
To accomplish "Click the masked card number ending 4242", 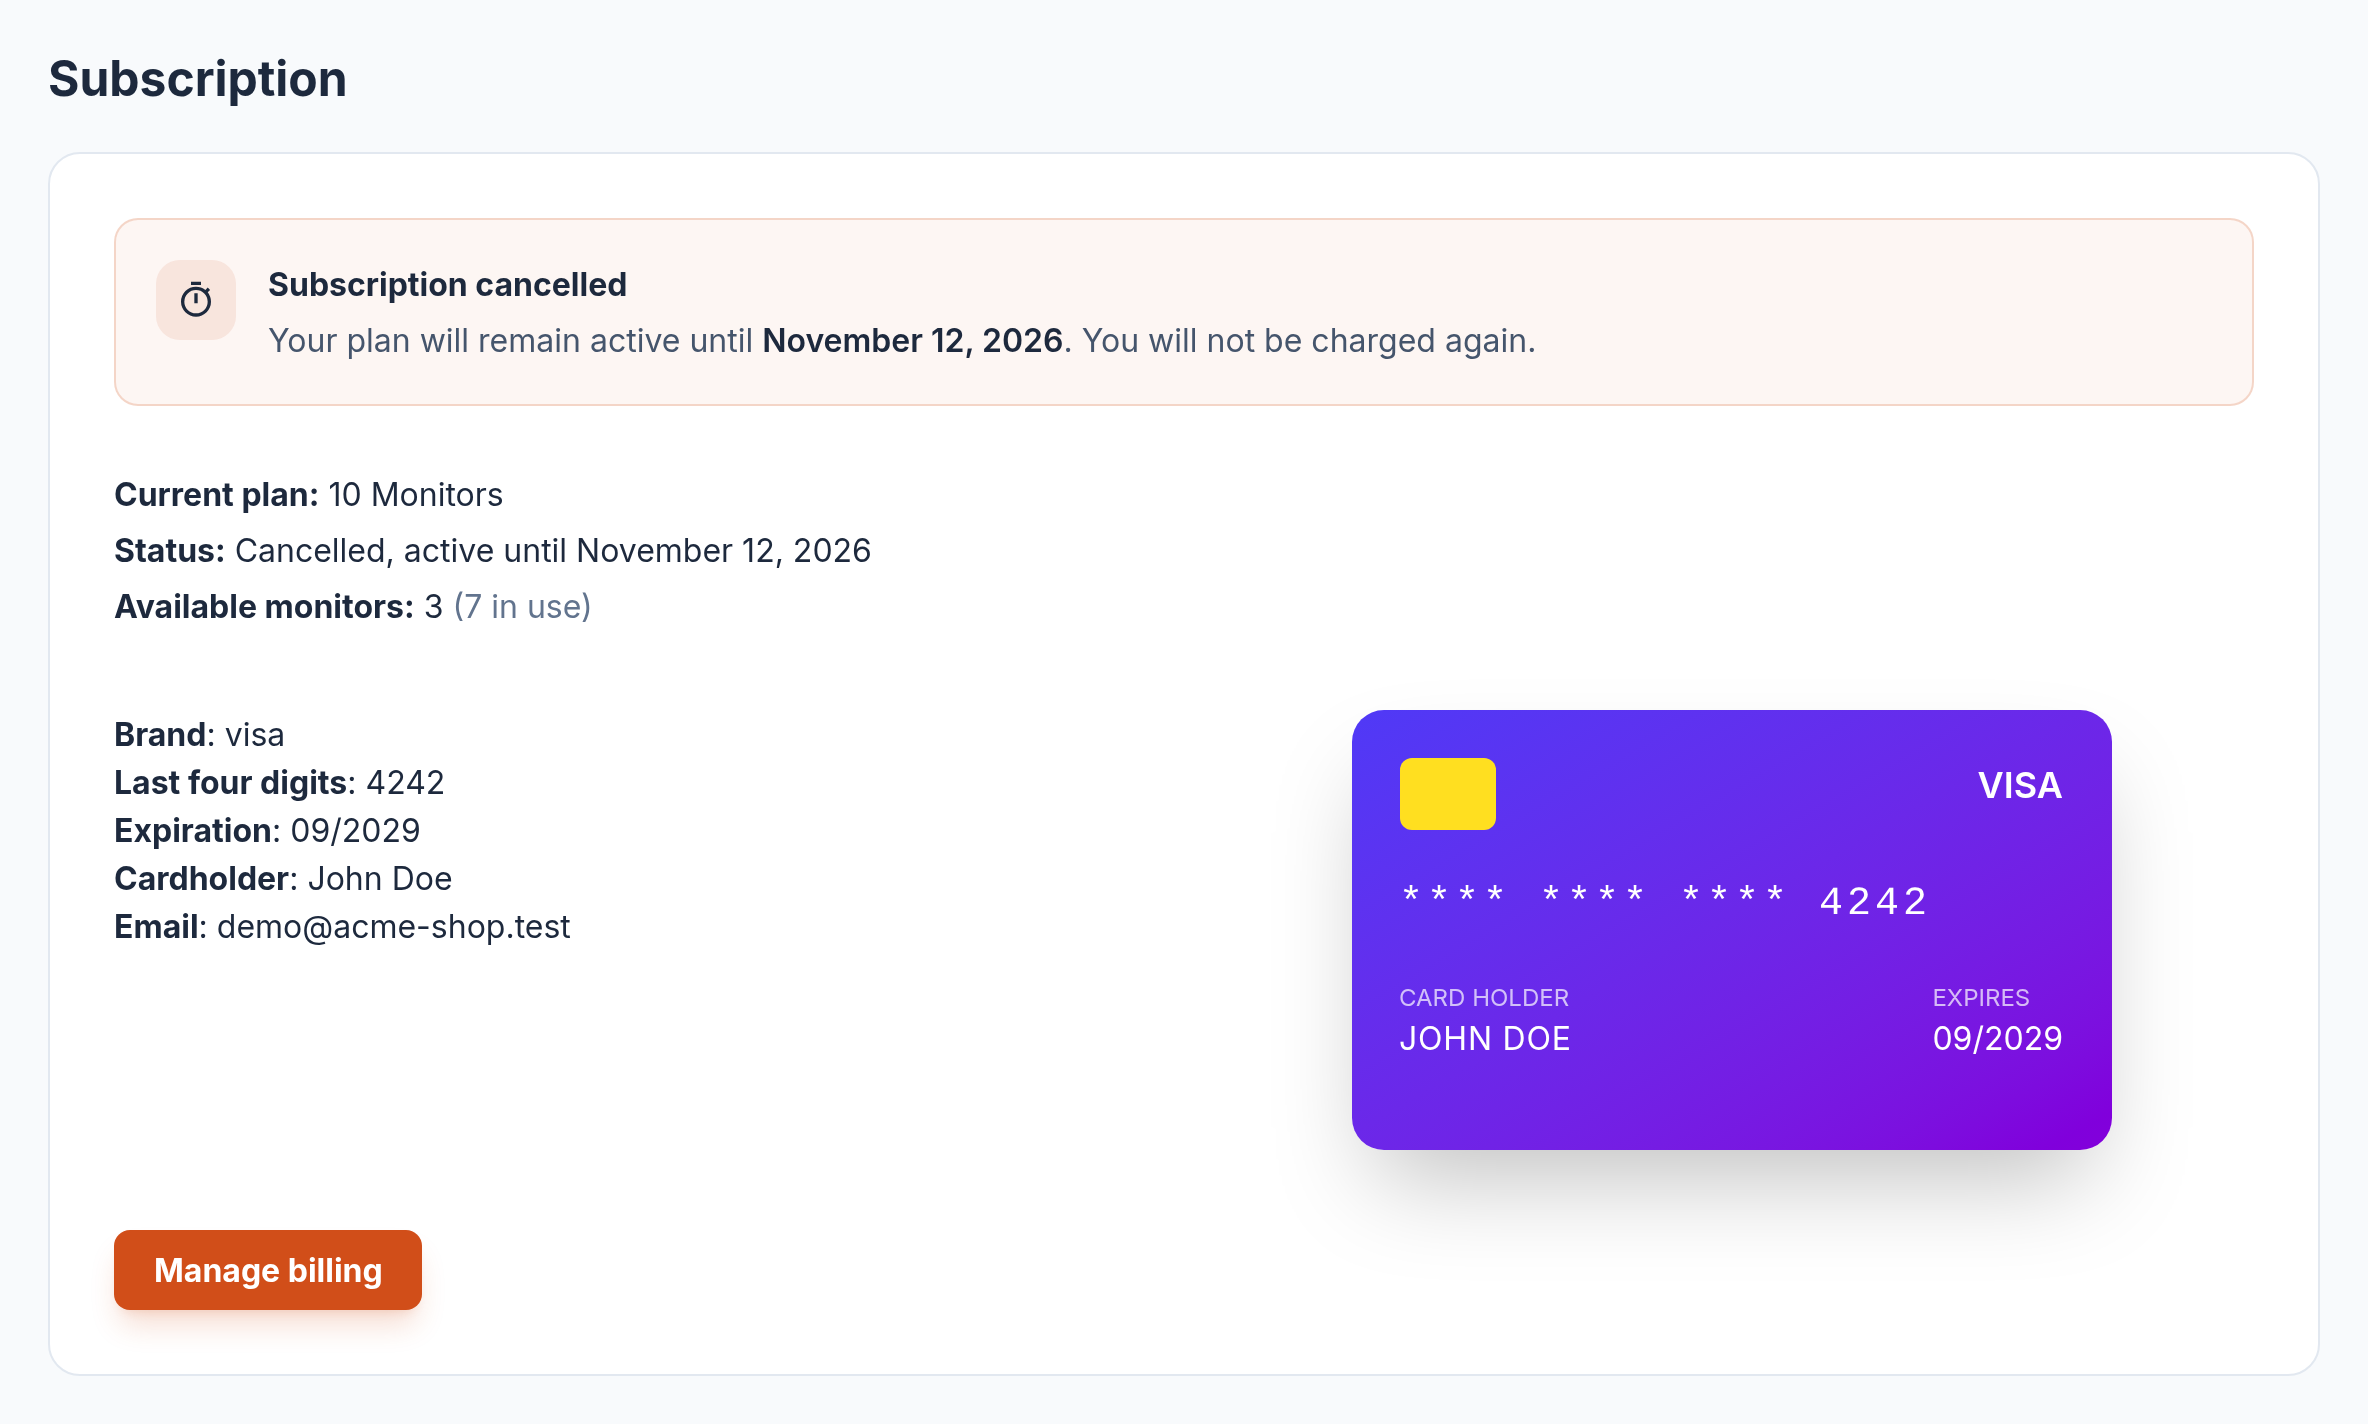I will pos(1663,899).
